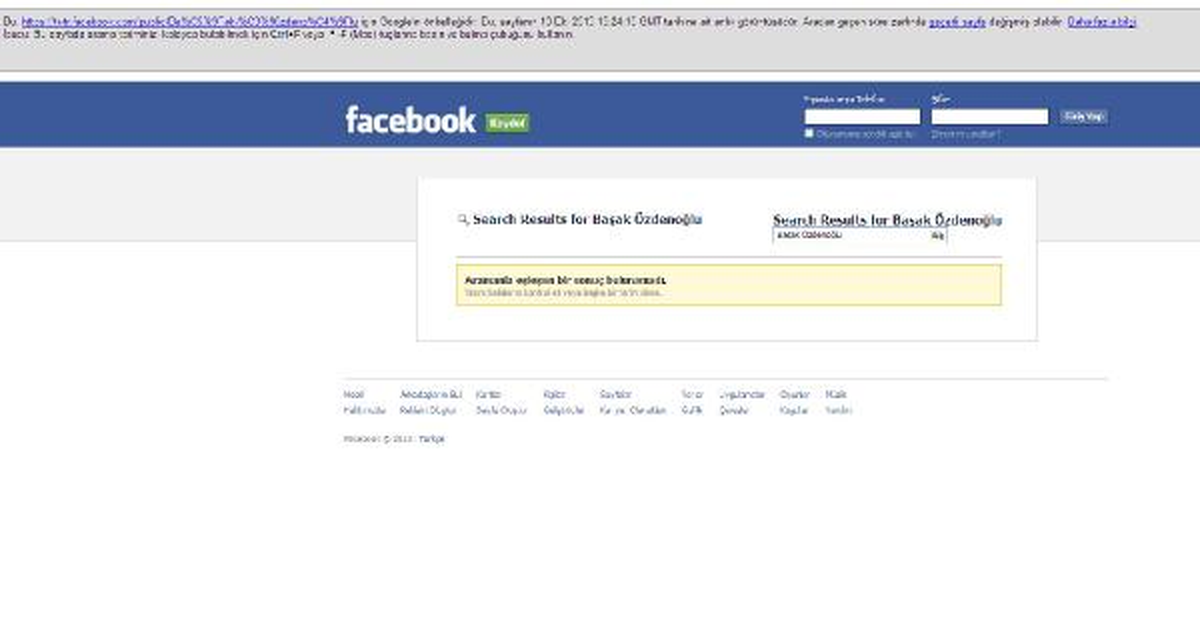Screen dimensions: 1200x634
Task: Open the Yardım help link in footer
Action: (839, 411)
